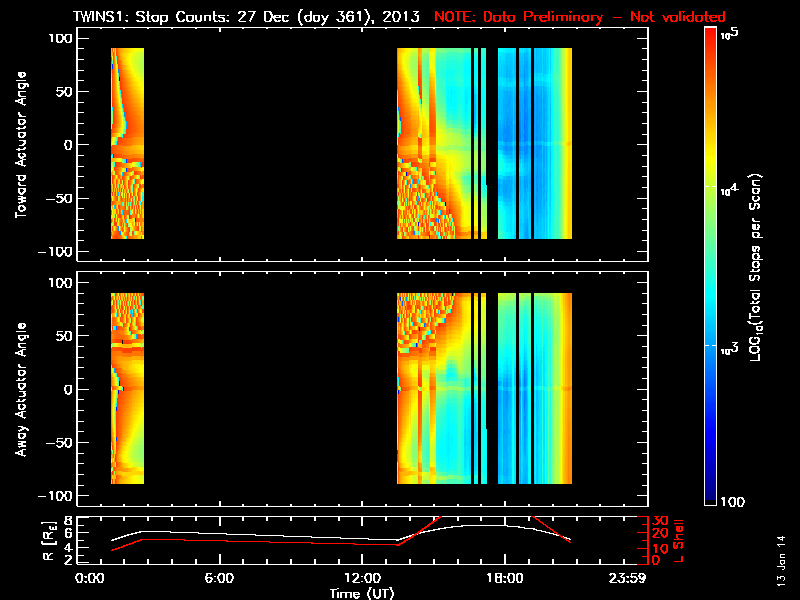Click the "8" tick on the R axis
This screenshot has width=800, height=600.
click(x=68, y=520)
